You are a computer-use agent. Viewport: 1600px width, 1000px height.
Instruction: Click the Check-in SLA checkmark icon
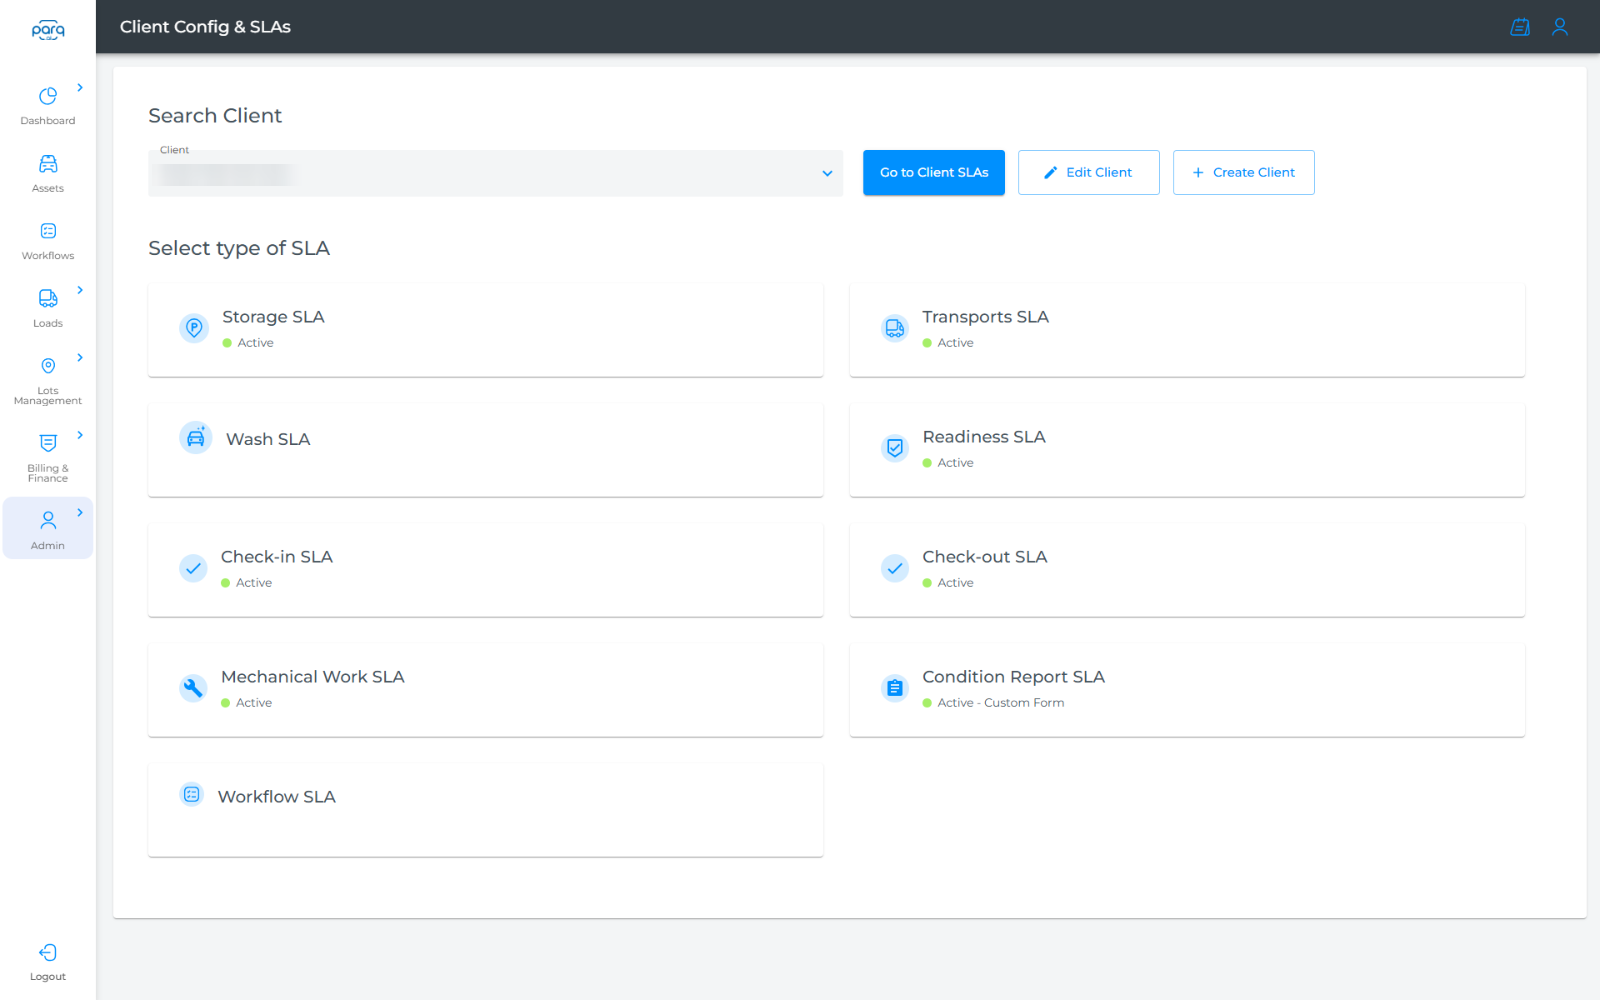point(193,568)
